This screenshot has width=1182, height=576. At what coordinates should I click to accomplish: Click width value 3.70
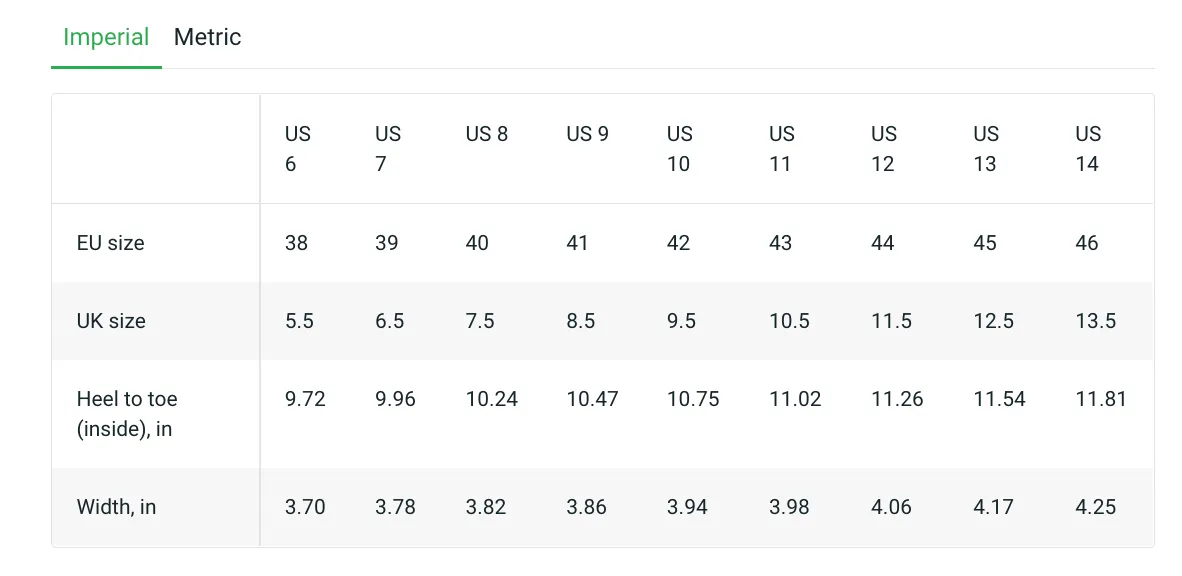(x=305, y=507)
